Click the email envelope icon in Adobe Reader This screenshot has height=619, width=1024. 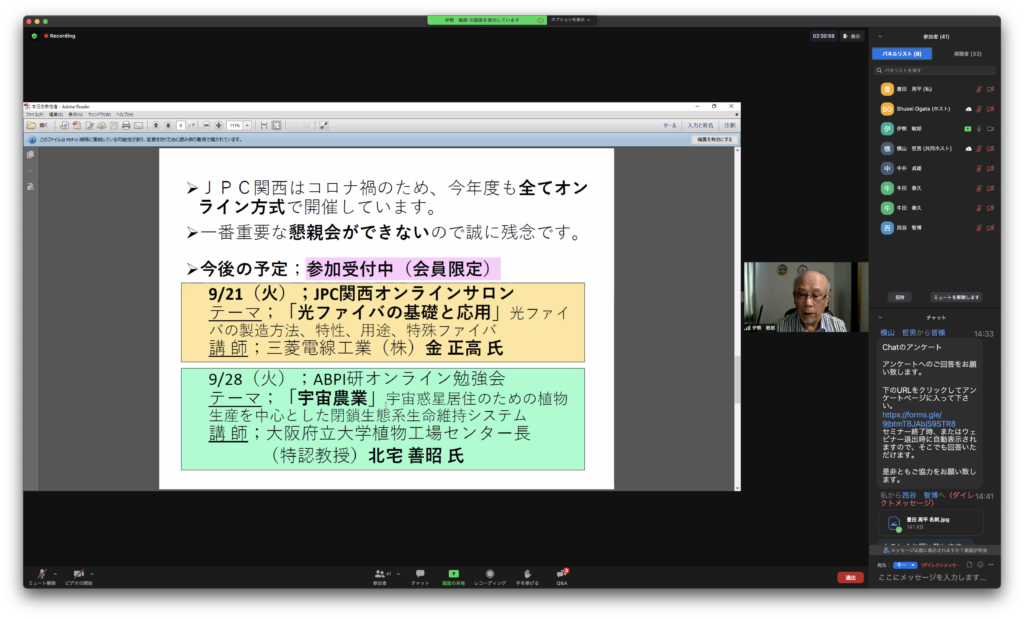tap(138, 125)
